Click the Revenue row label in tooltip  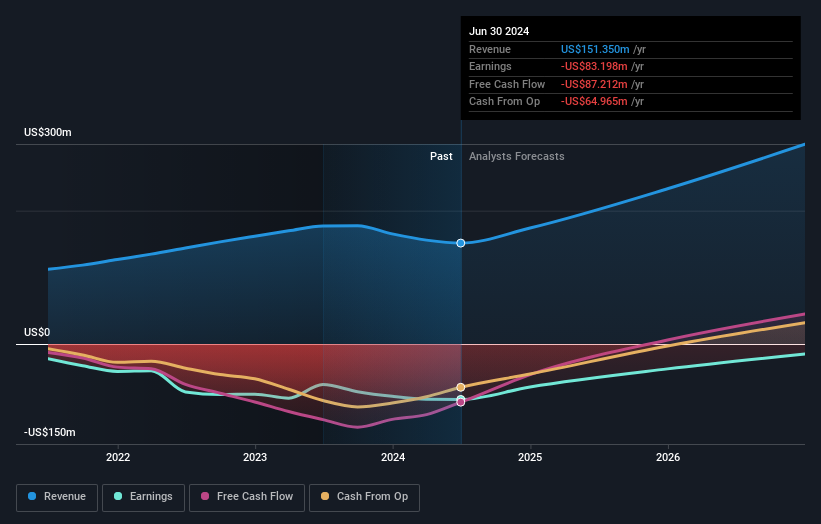[x=490, y=49]
